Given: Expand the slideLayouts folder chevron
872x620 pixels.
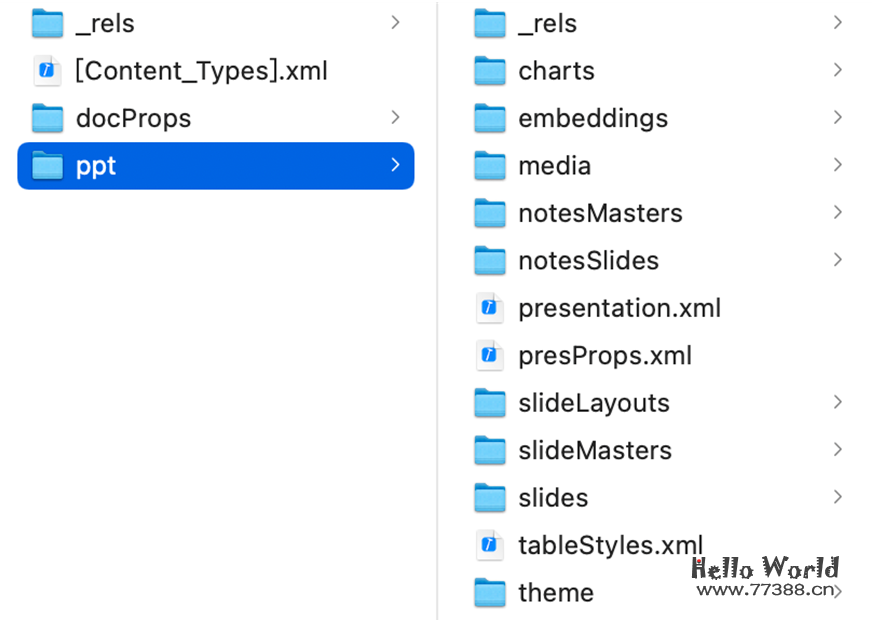Looking at the screenshot, I should coord(837,402).
